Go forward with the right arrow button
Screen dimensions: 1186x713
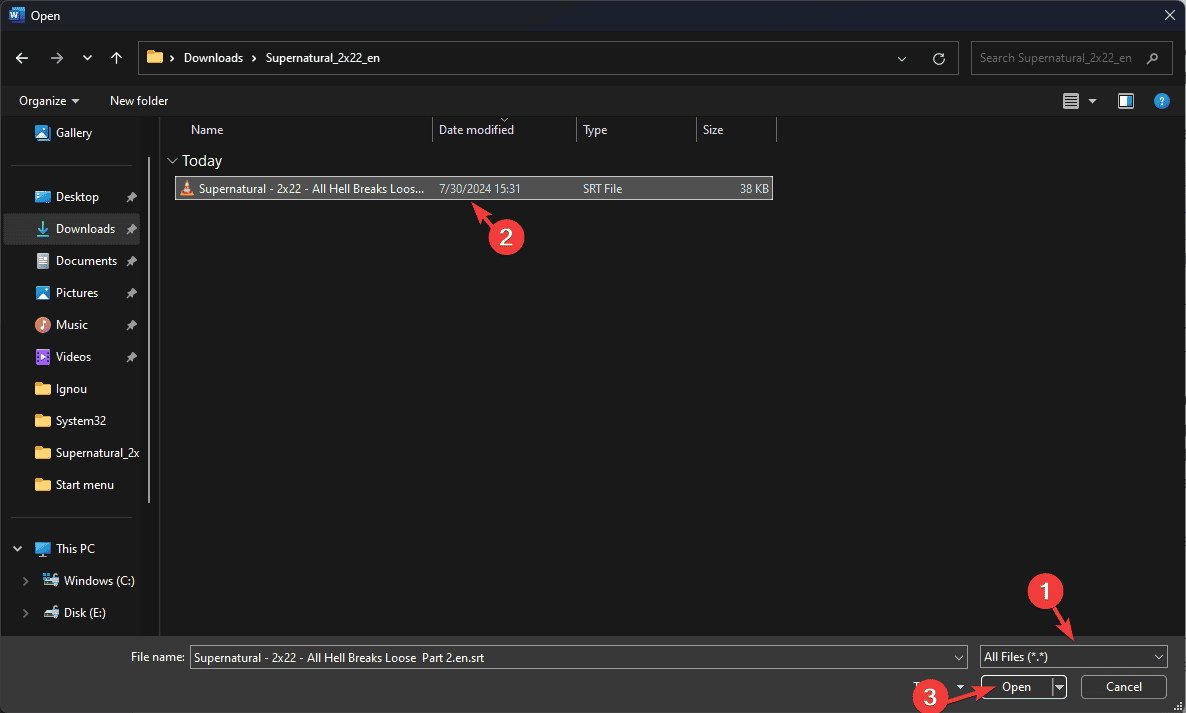pyautogui.click(x=57, y=58)
